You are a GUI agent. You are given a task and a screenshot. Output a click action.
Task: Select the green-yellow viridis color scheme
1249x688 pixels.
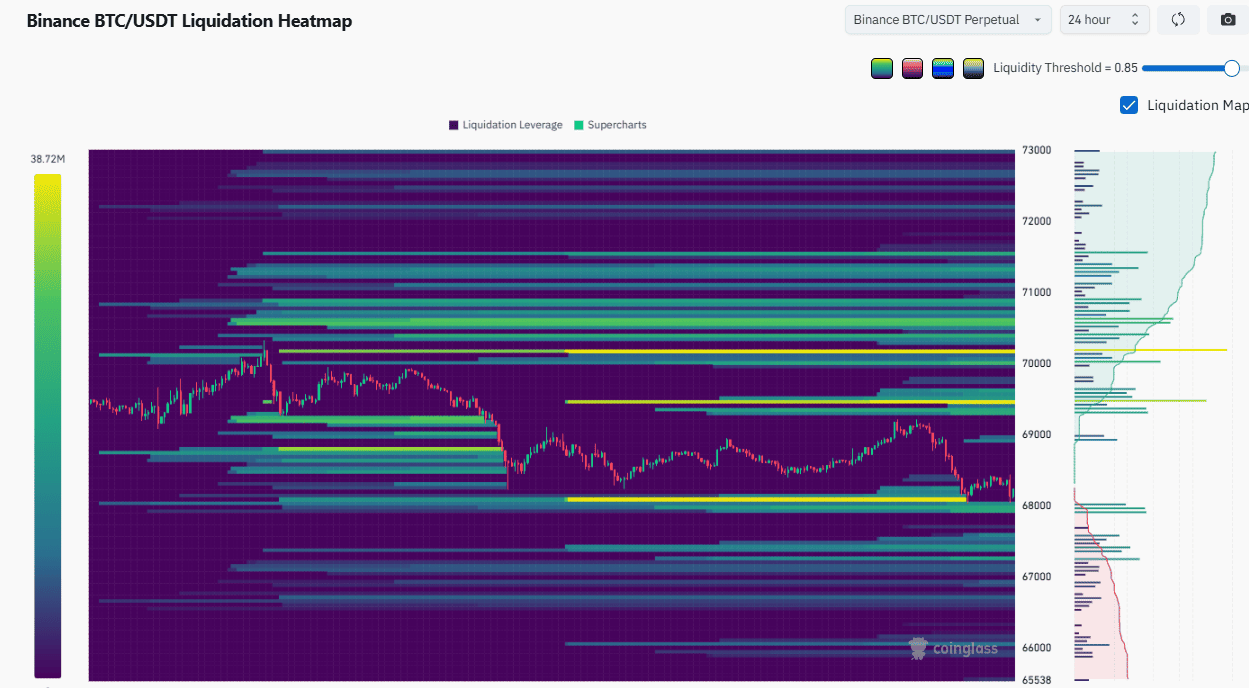coord(881,69)
